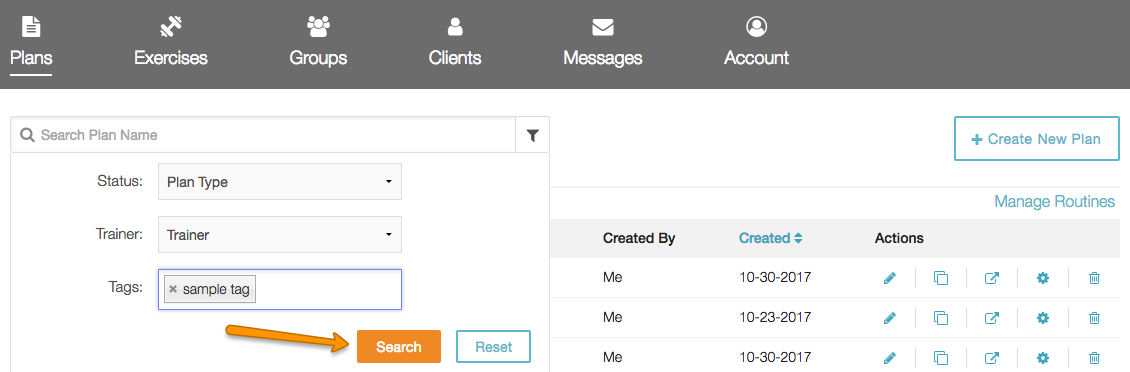
Task: Click the Reset button
Action: tap(494, 347)
